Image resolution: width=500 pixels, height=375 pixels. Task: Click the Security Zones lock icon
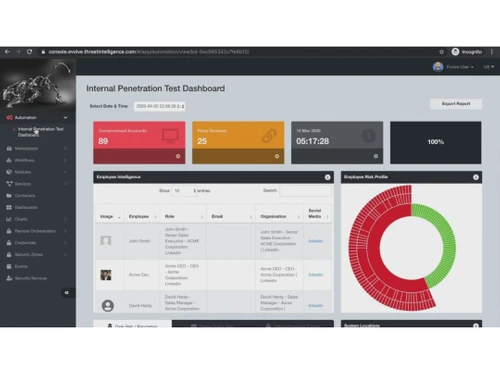tap(9, 254)
